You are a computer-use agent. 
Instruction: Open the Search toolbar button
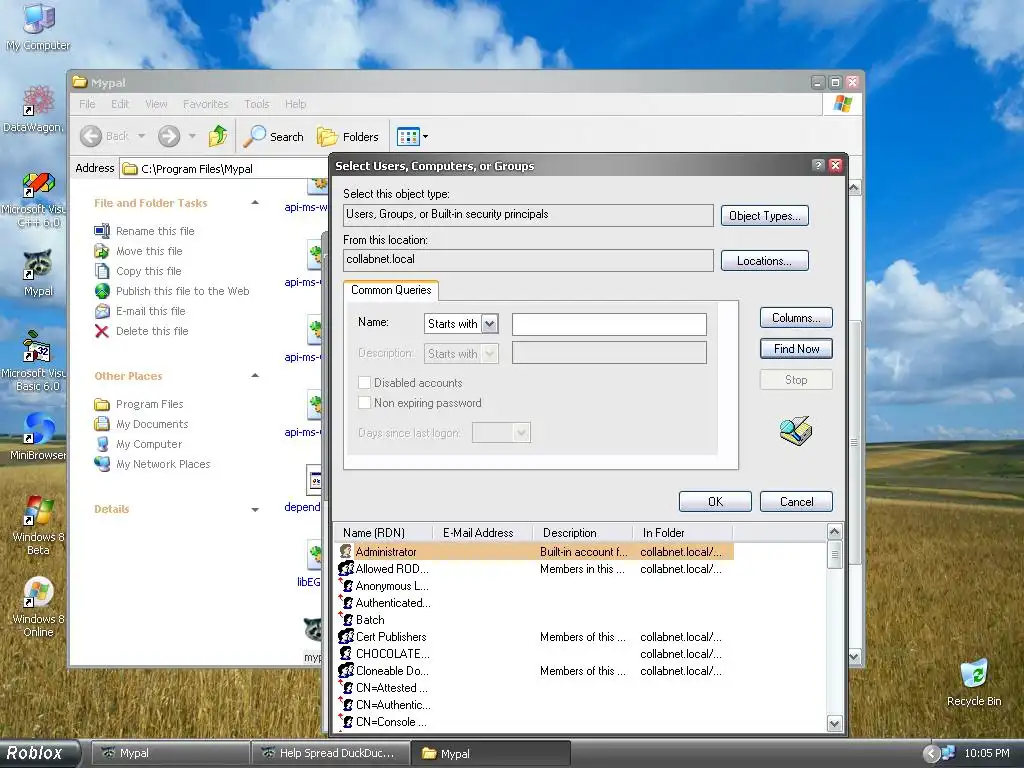click(x=274, y=136)
